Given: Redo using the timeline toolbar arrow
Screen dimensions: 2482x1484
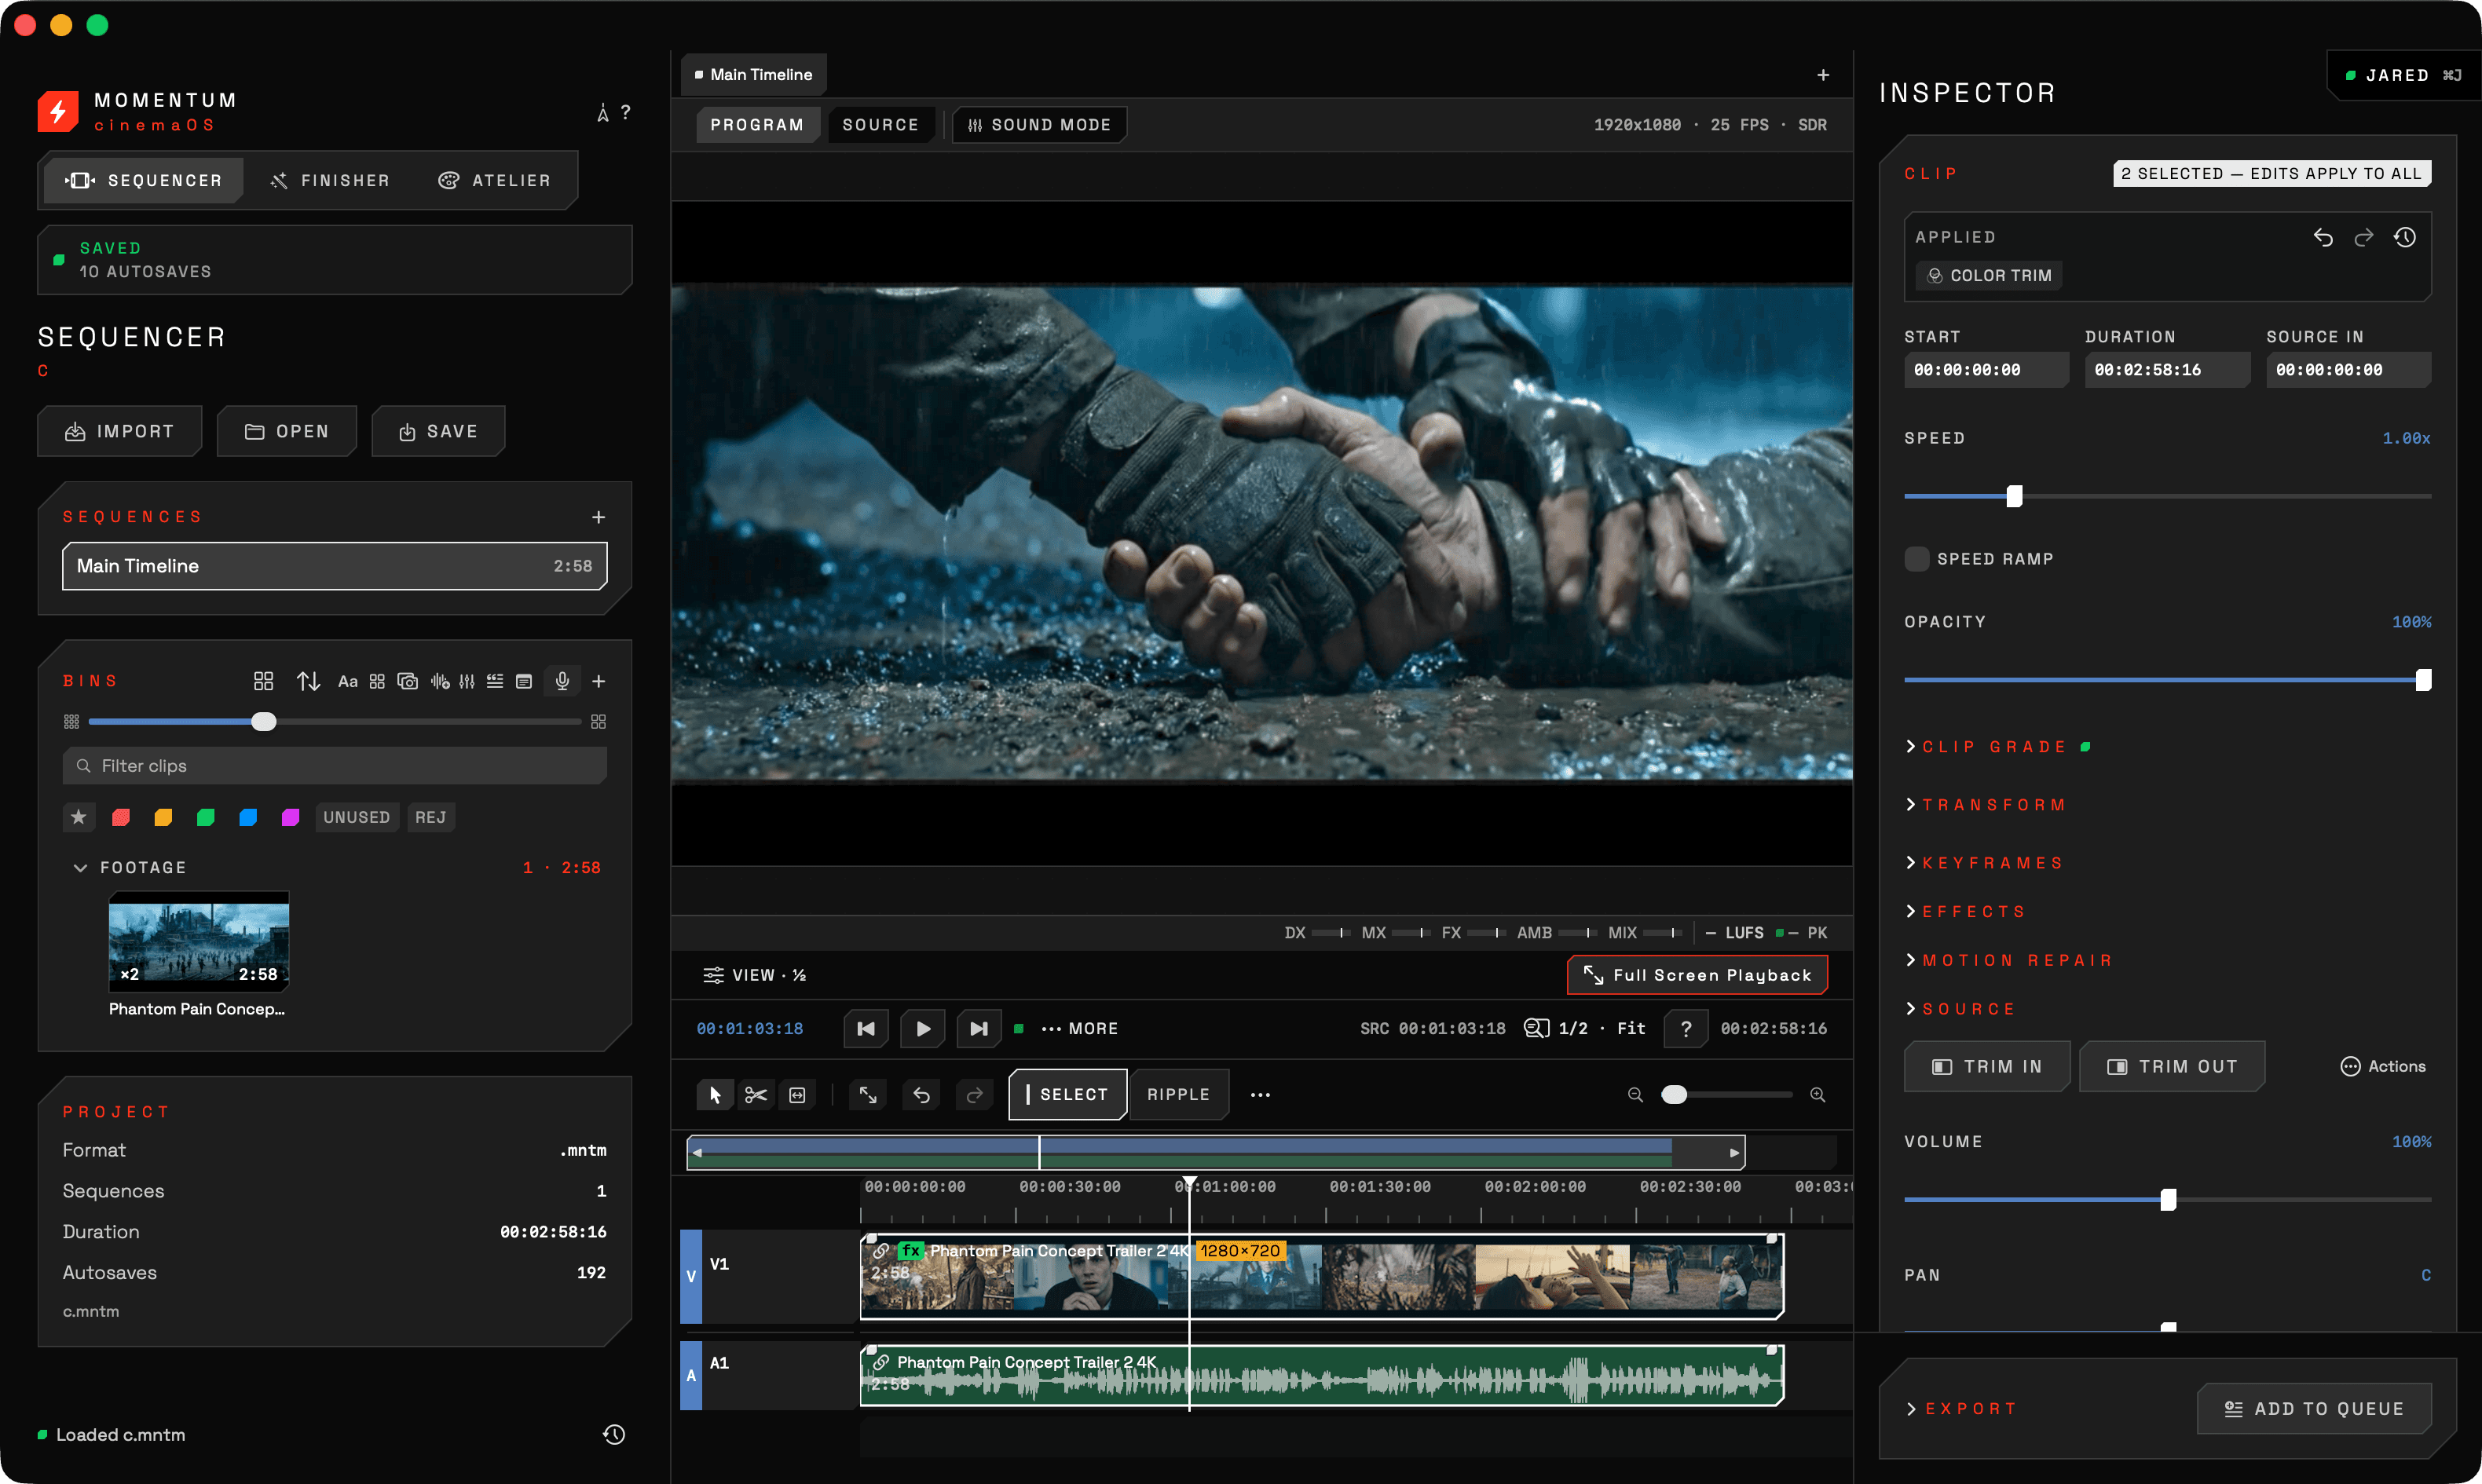Looking at the screenshot, I should tap(974, 1095).
